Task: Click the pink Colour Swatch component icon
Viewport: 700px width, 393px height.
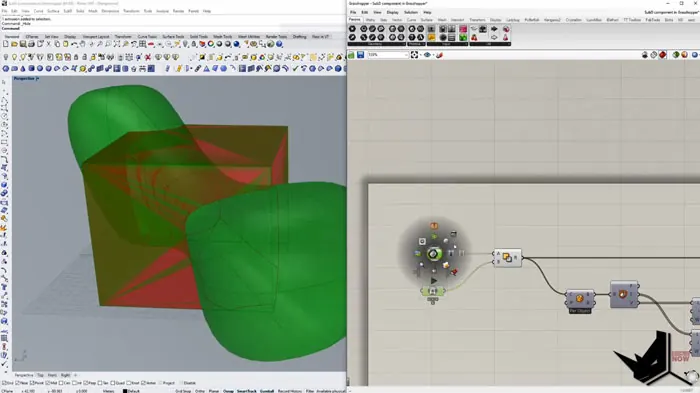Action: (463, 29)
